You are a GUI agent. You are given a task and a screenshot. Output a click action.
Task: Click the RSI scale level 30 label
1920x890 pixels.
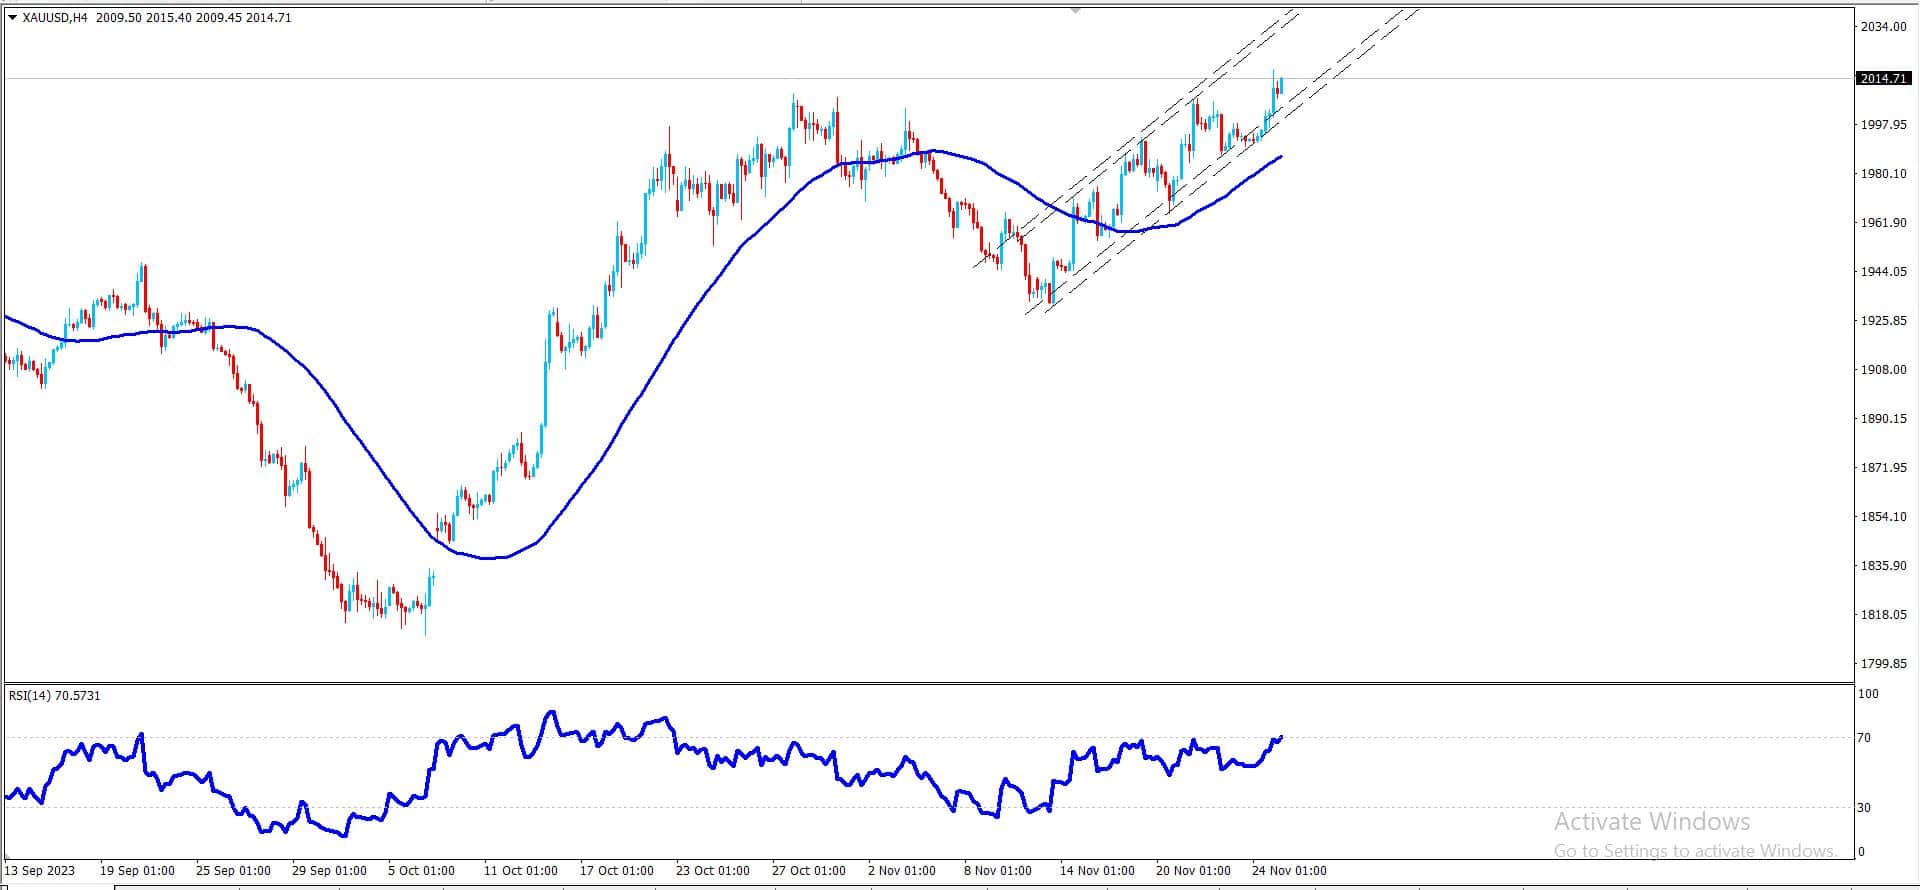[x=1864, y=808]
